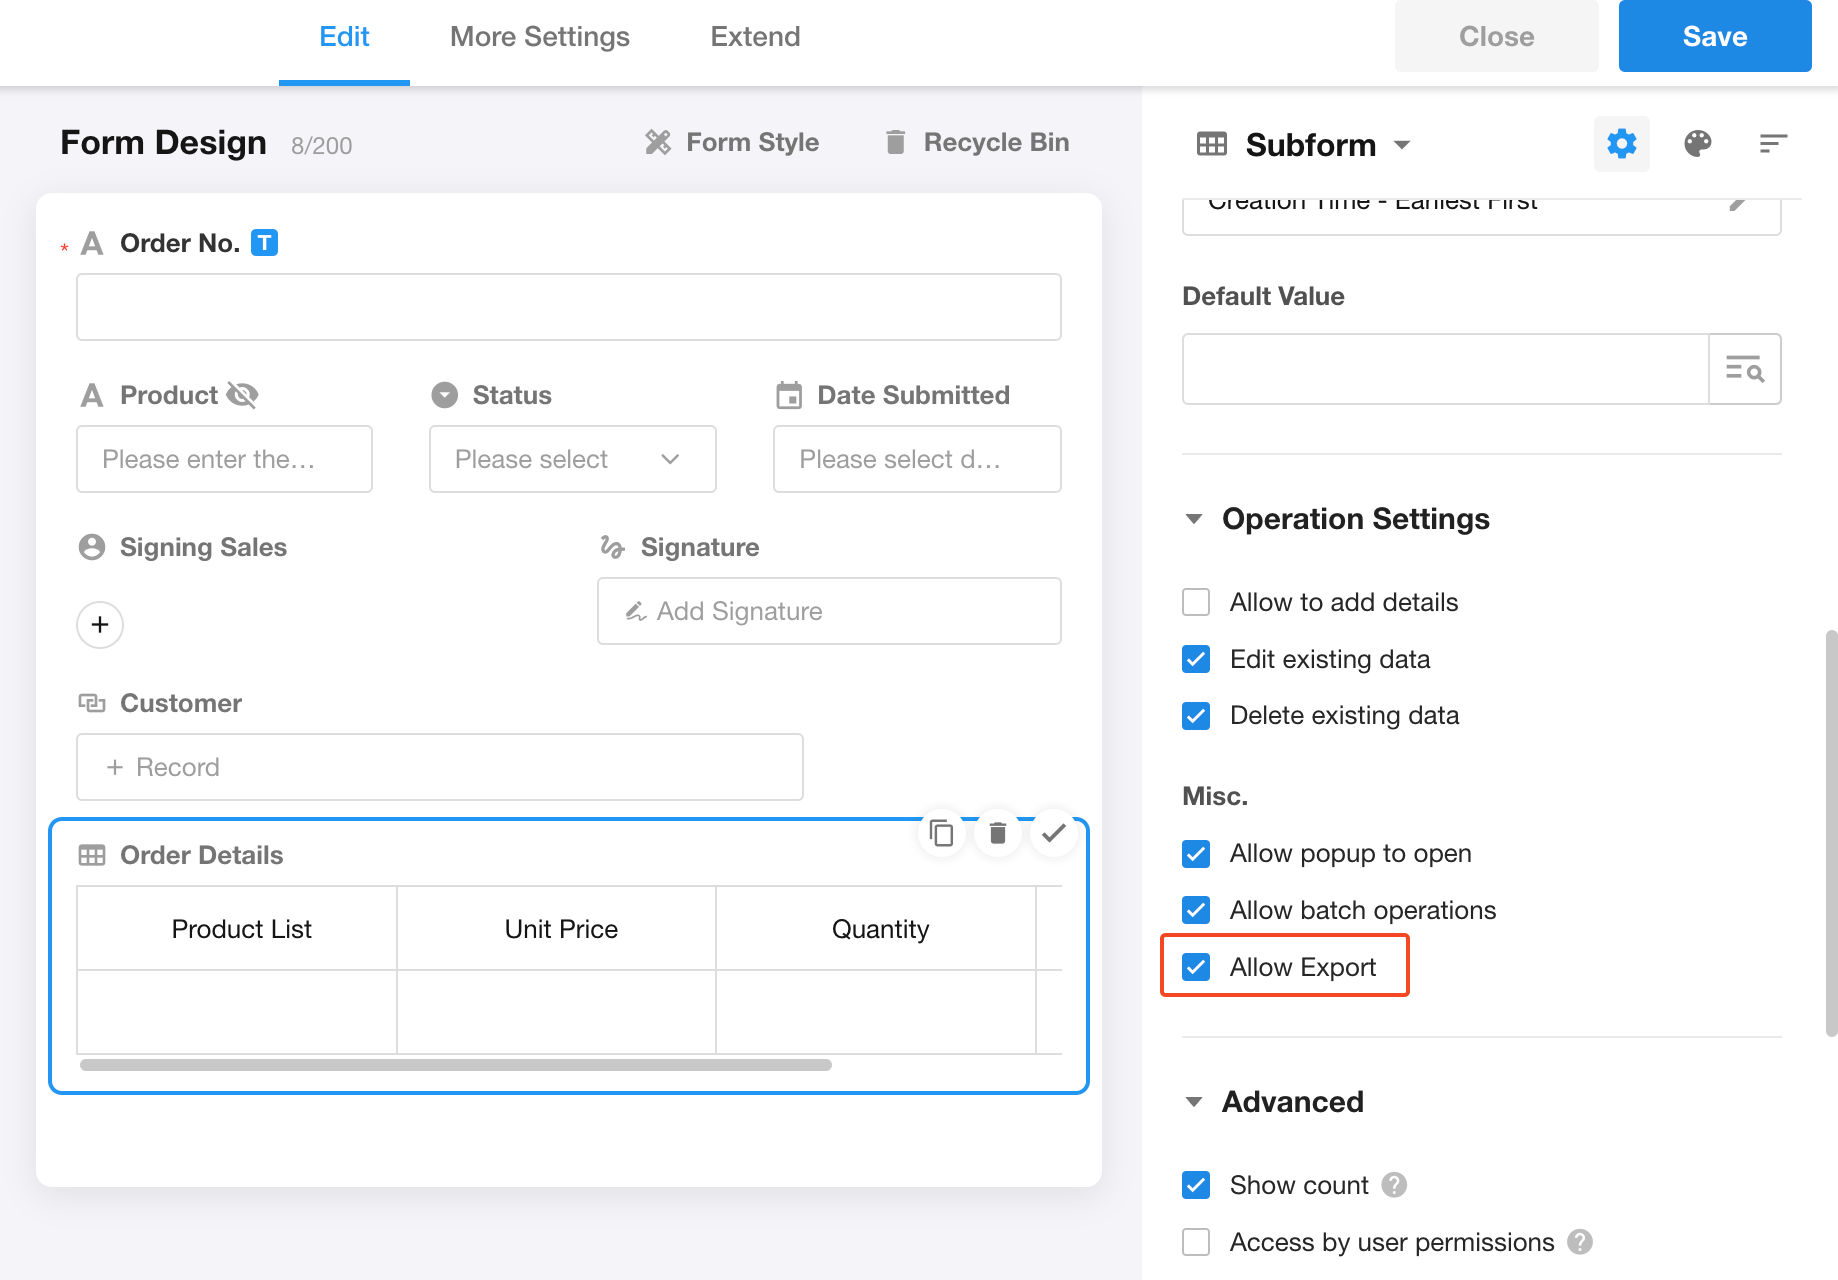
Task: Click the help icon next to Show count
Action: tap(1394, 1185)
